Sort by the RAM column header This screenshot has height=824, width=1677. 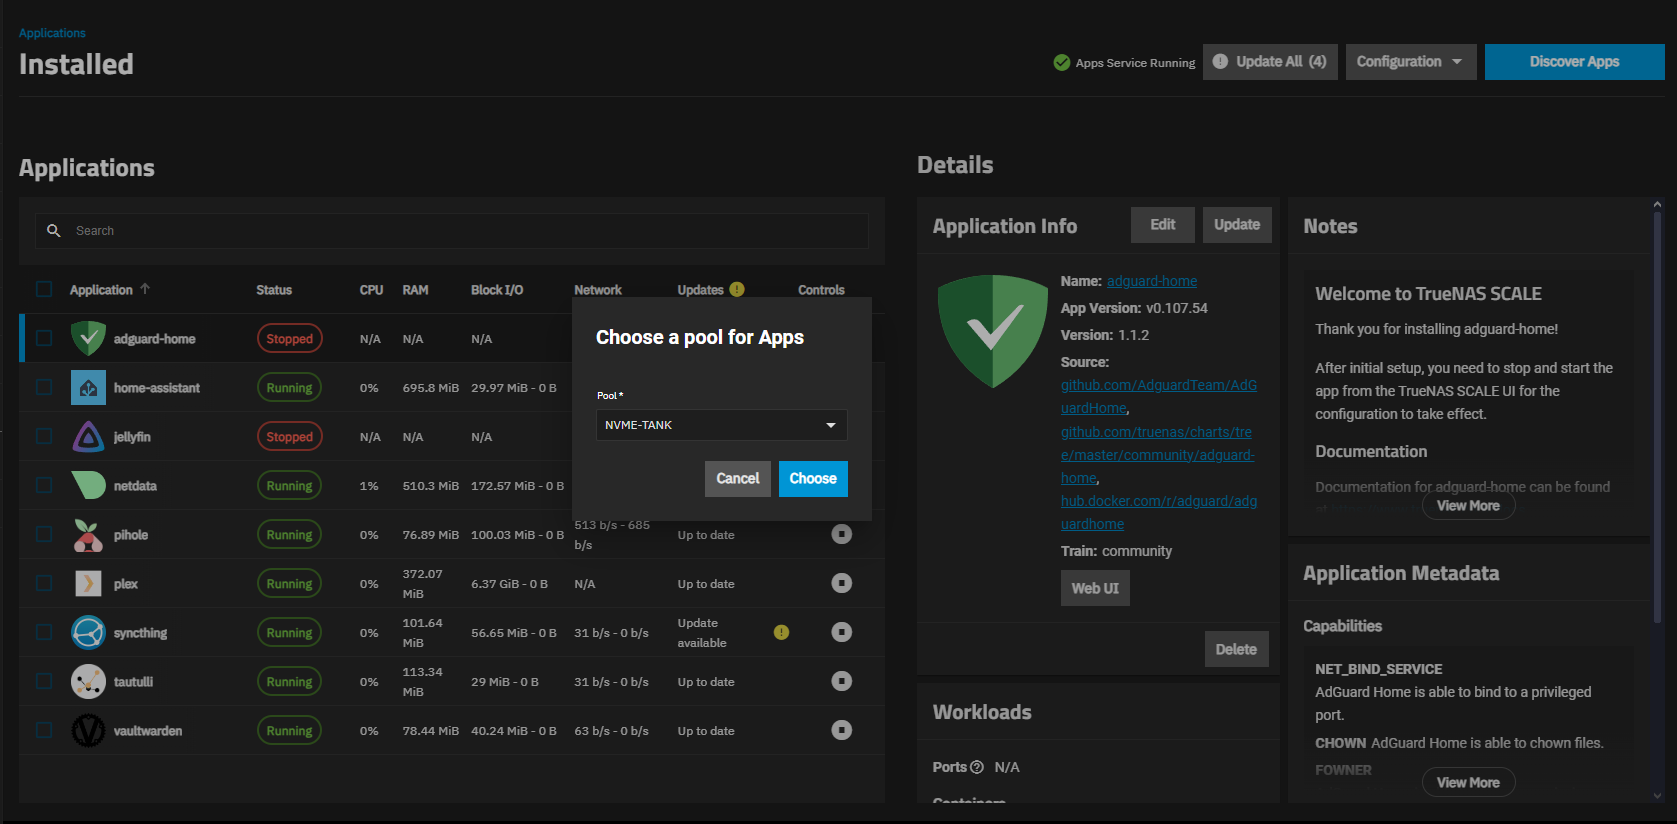(x=415, y=290)
